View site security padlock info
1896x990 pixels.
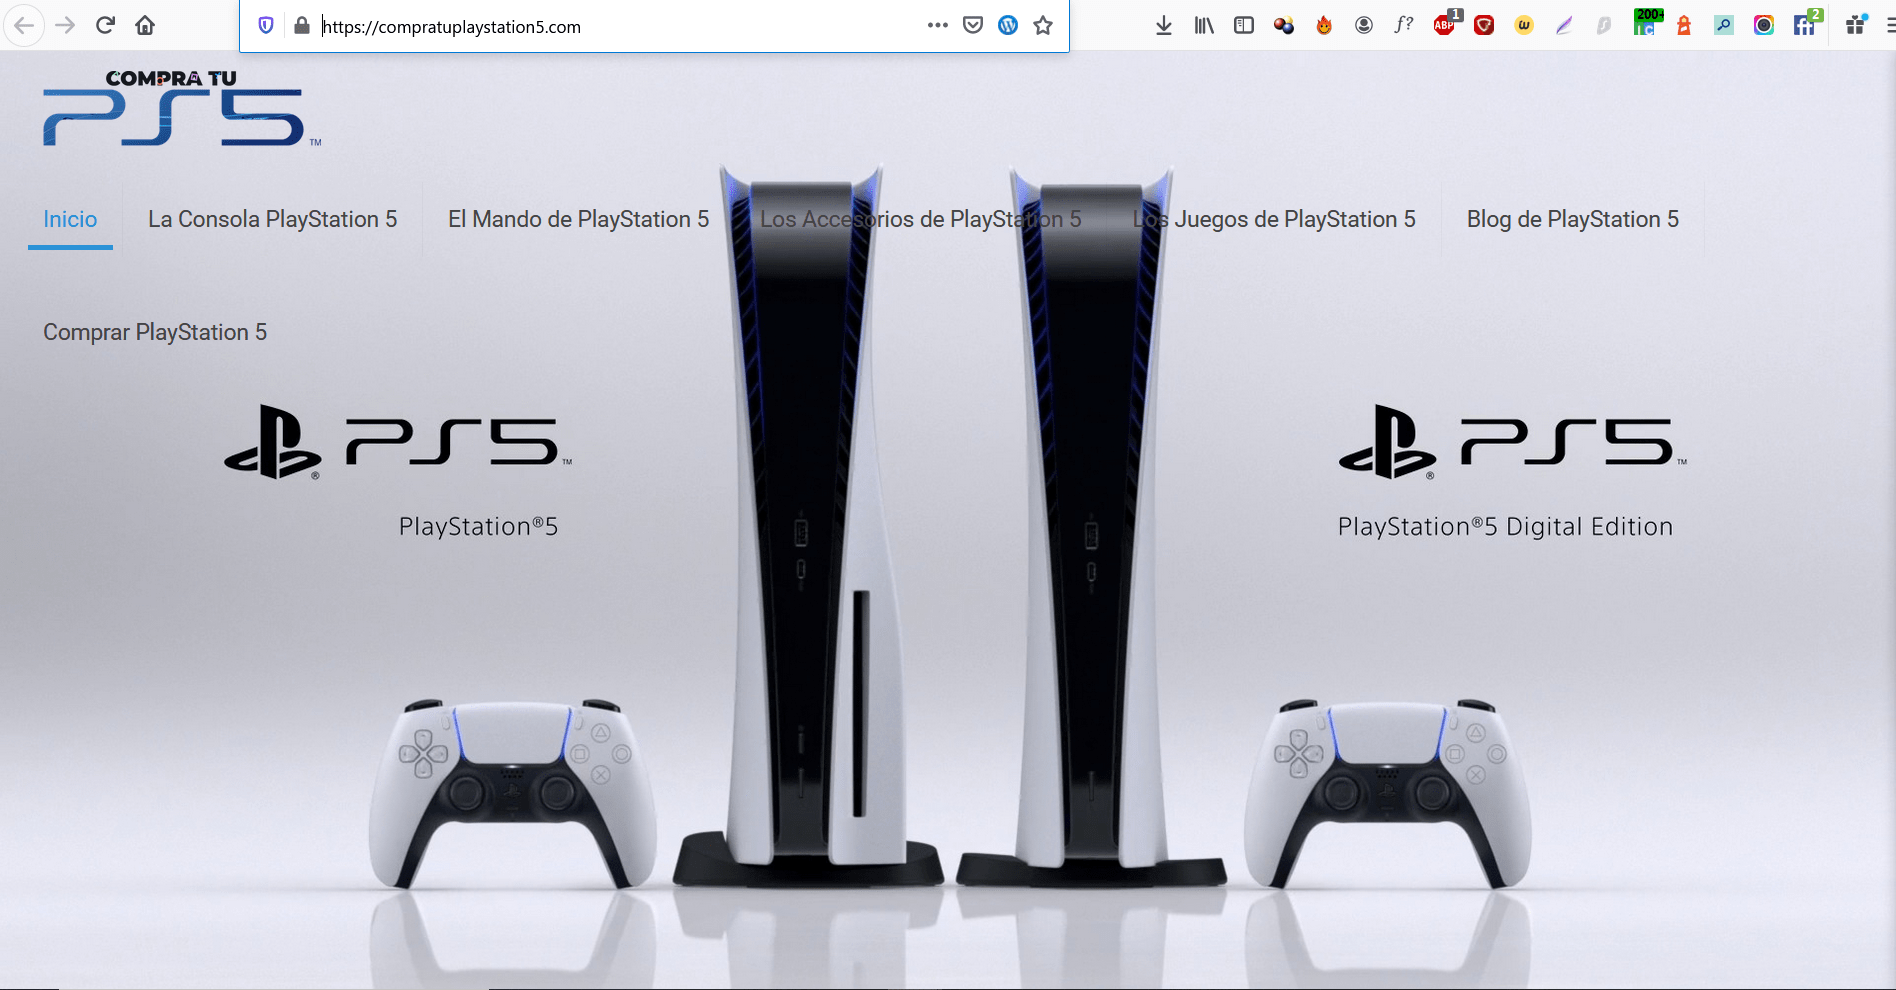pos(302,26)
